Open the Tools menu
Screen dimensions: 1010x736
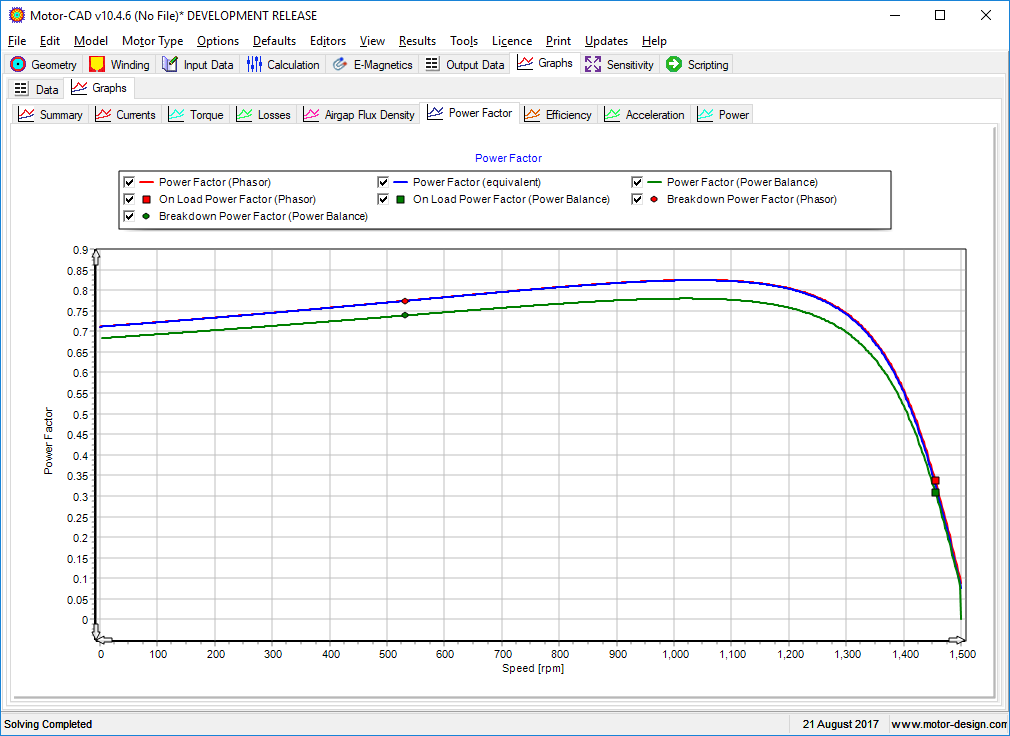point(464,41)
